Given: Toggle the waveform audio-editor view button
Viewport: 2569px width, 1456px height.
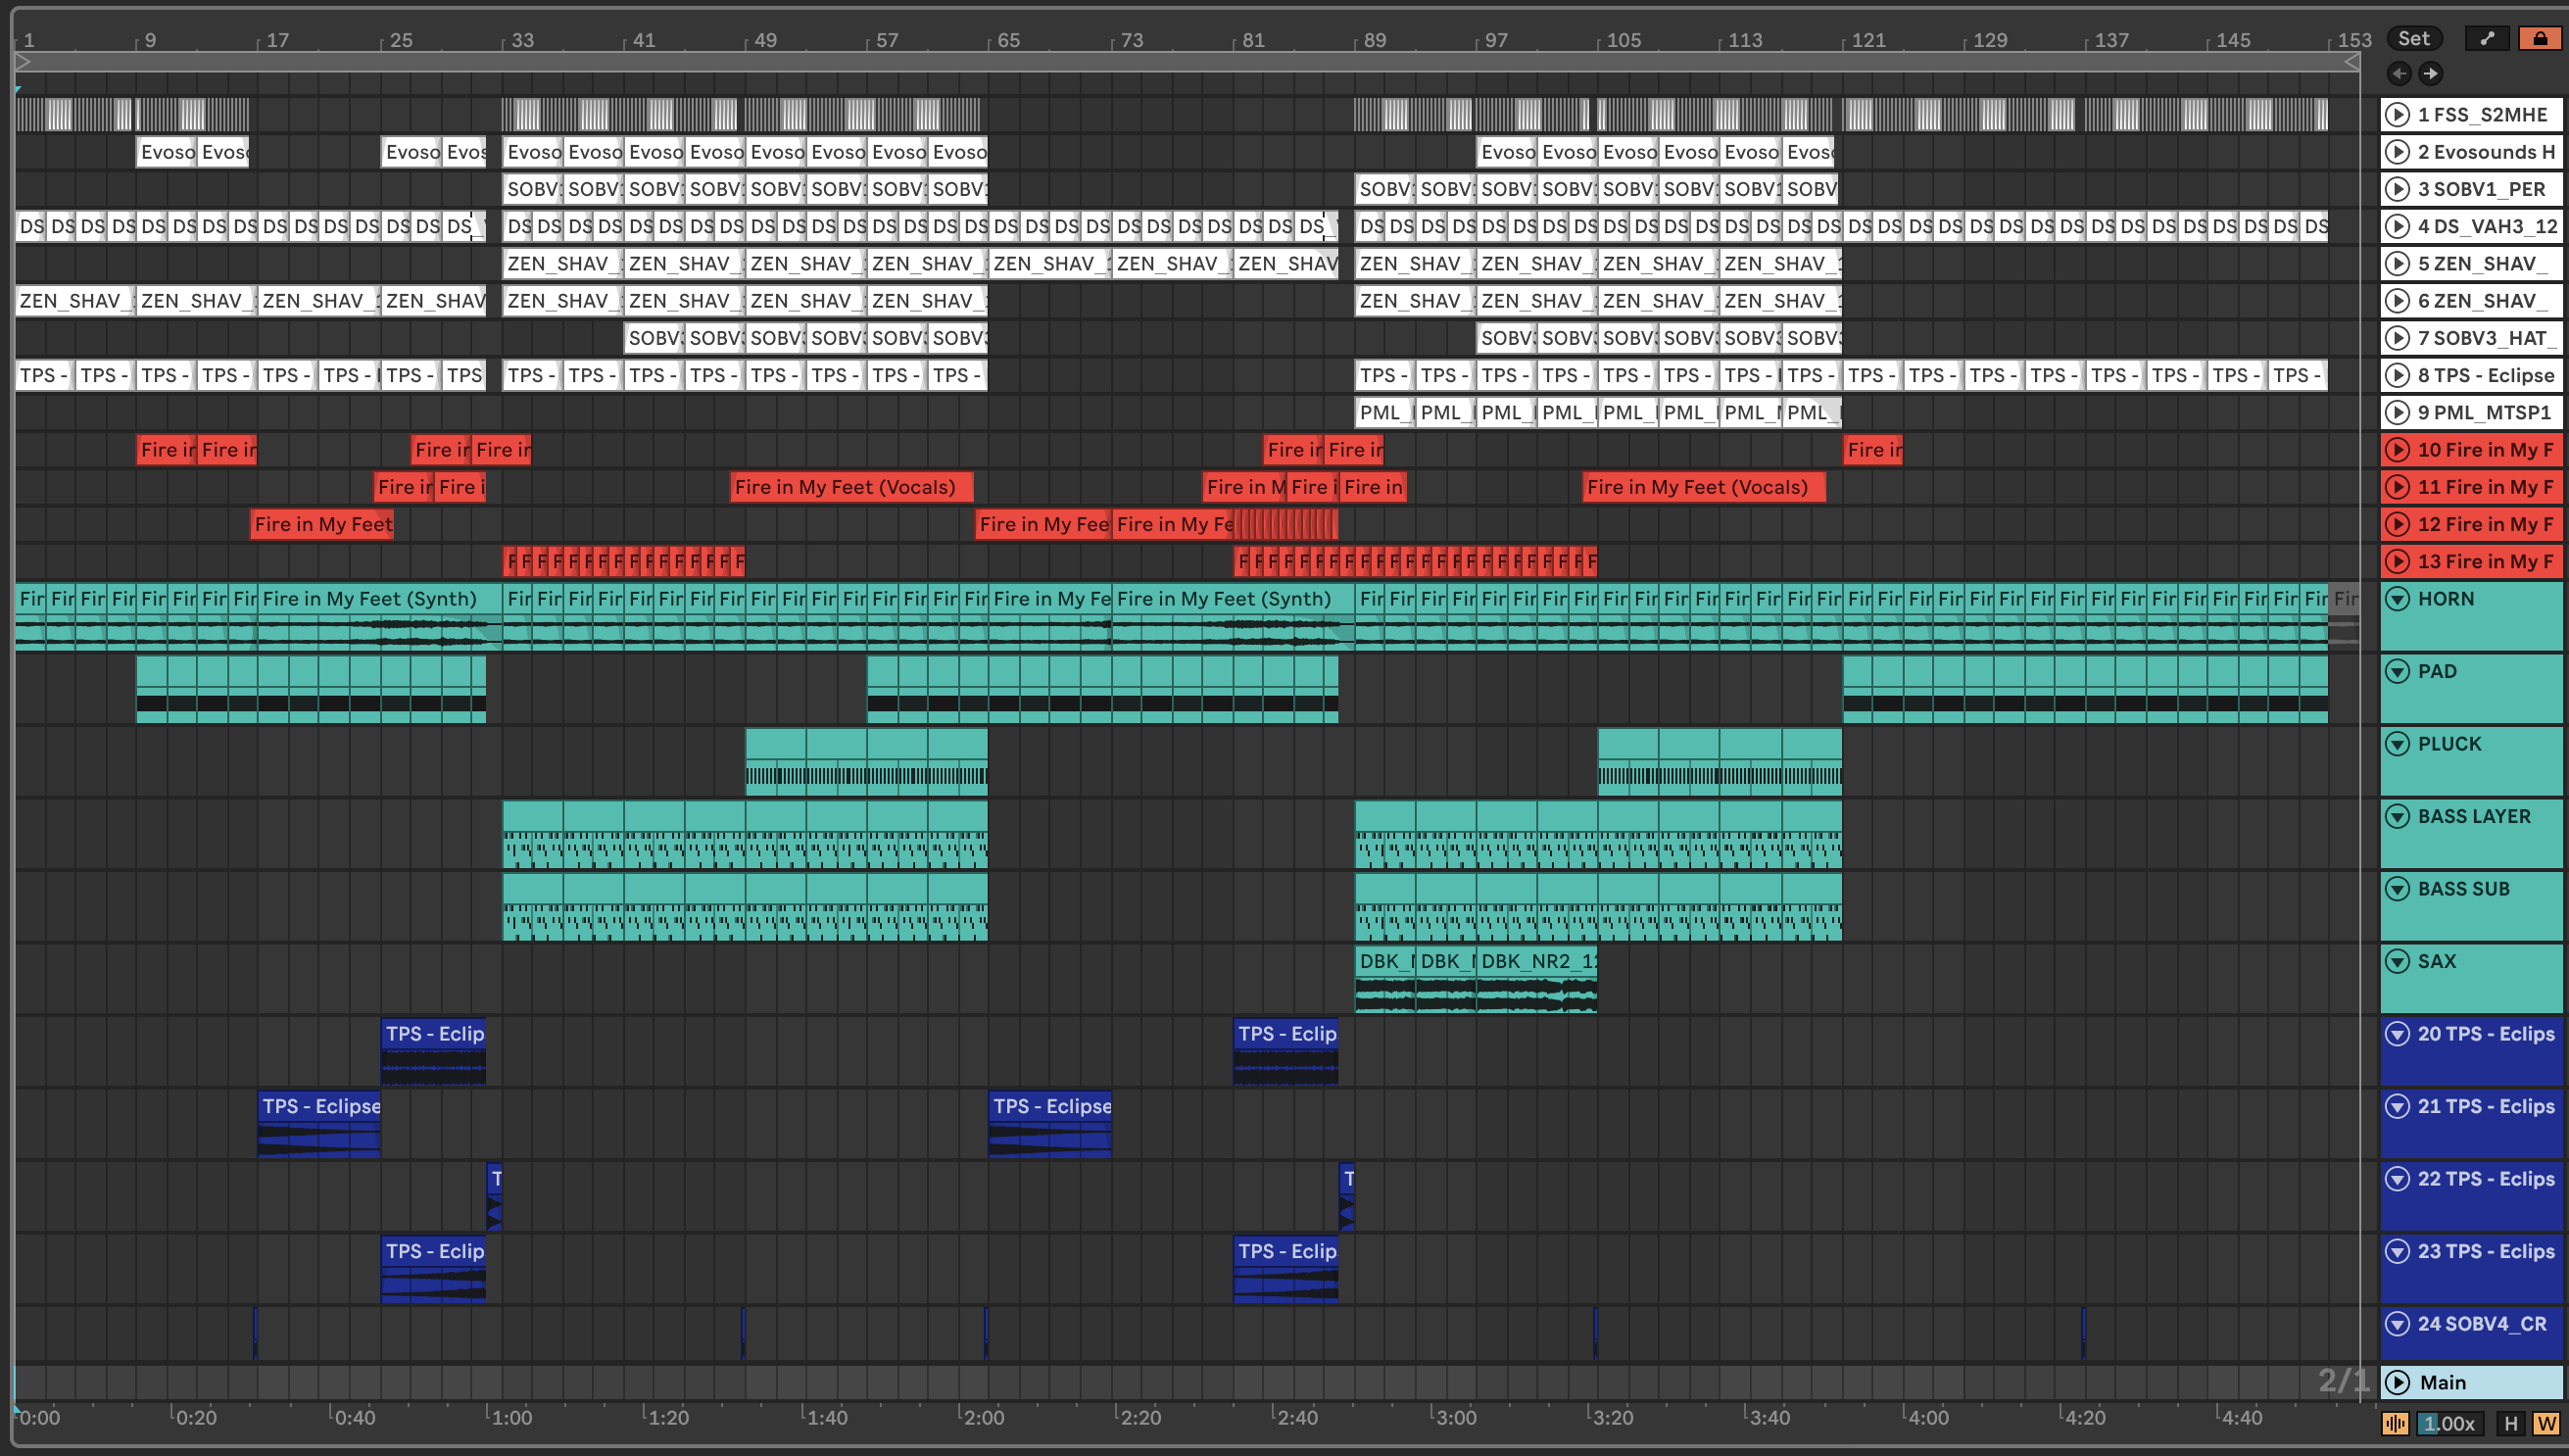Looking at the screenshot, I should [2395, 1423].
